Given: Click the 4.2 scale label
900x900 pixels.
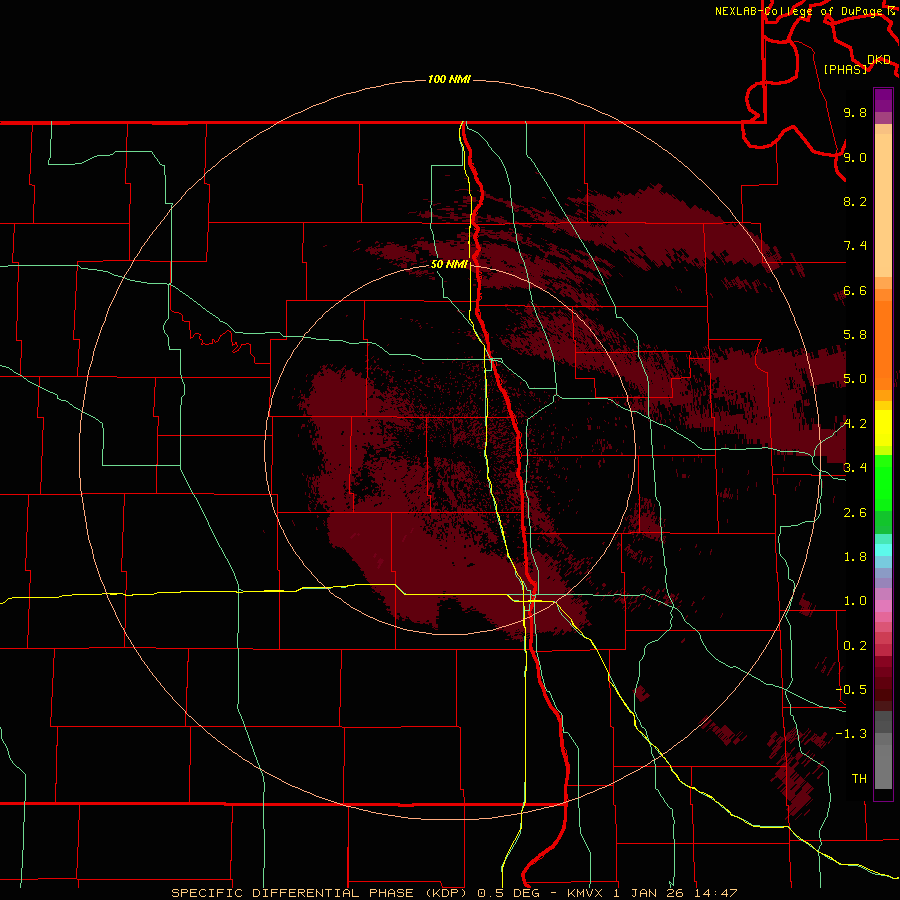Looking at the screenshot, I should point(855,424).
